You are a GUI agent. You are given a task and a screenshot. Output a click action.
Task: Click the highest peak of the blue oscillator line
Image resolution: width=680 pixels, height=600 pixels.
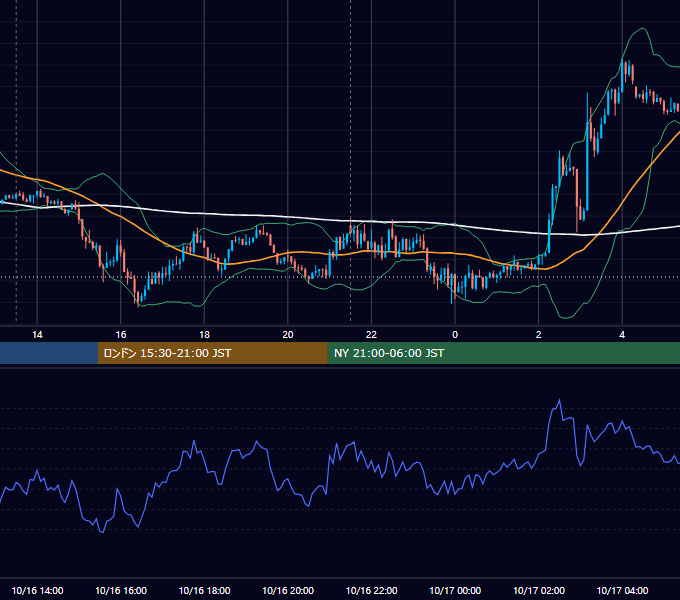pyautogui.click(x=559, y=400)
